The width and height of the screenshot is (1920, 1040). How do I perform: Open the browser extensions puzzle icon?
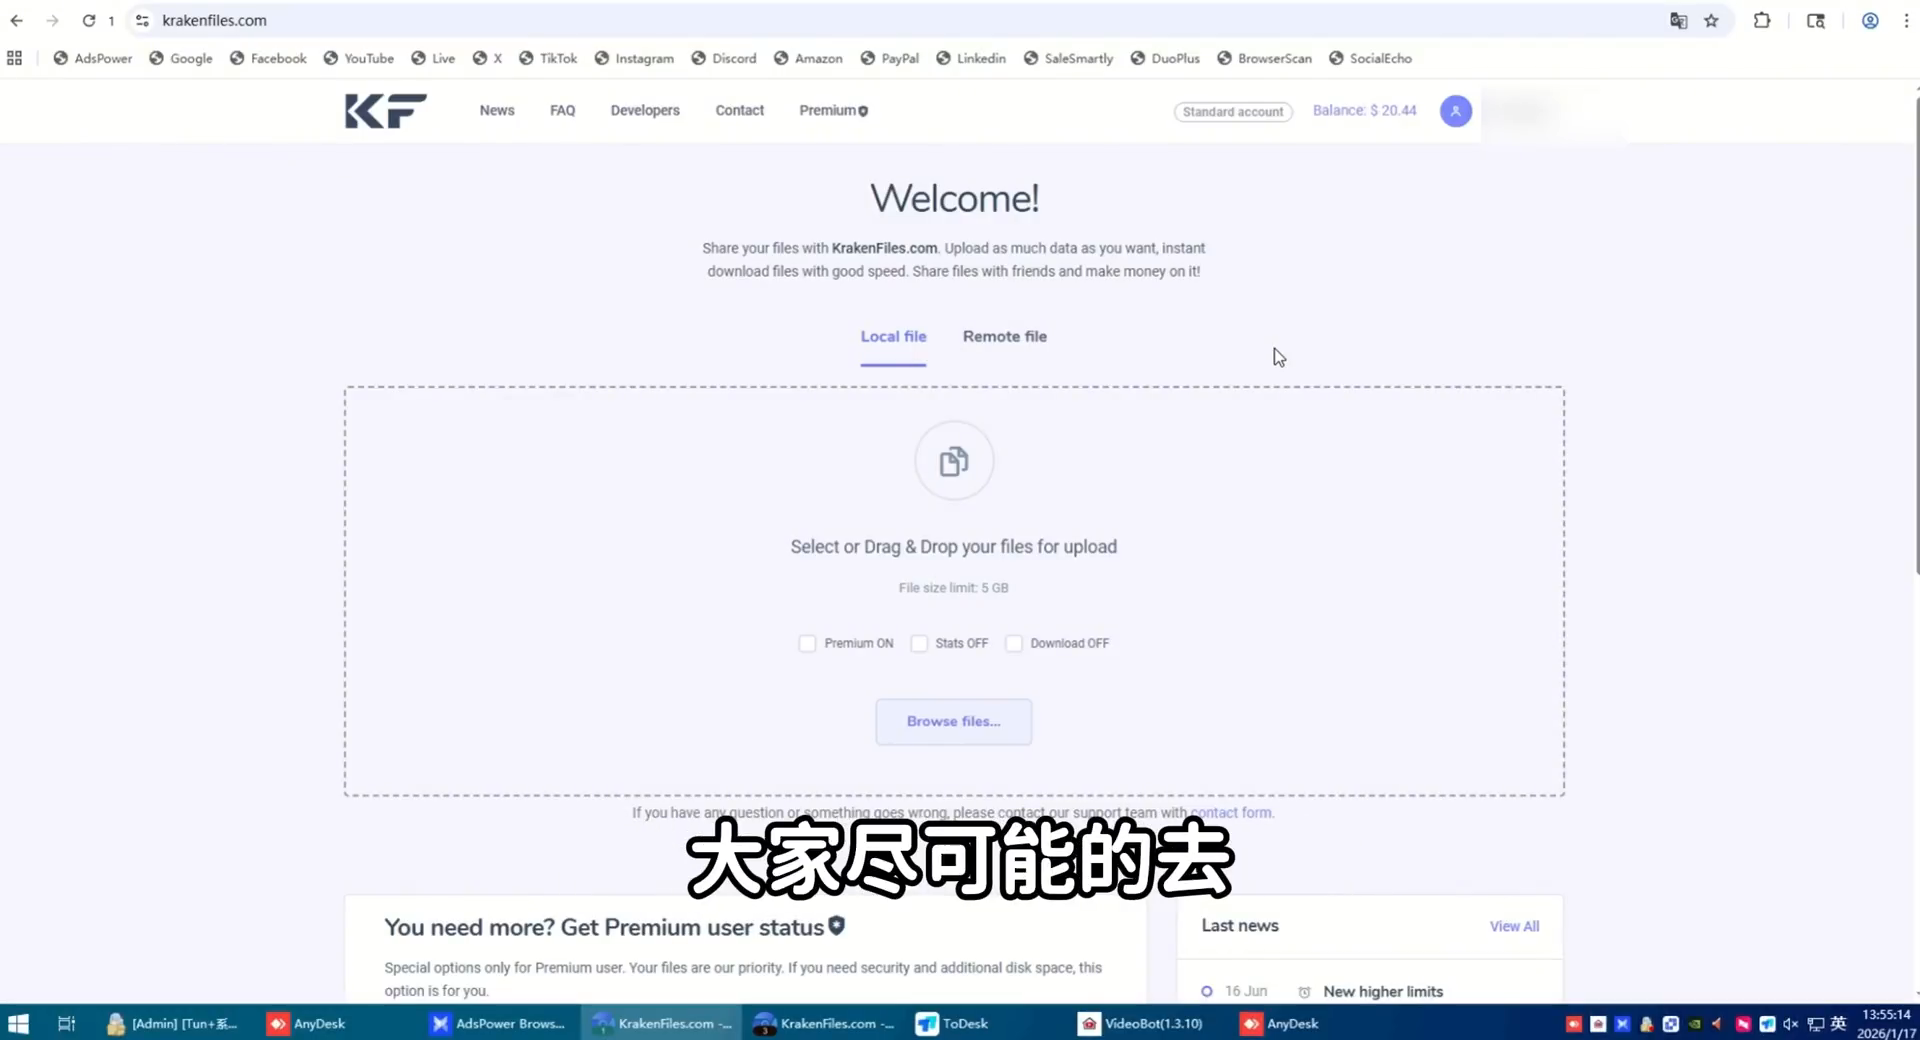[x=1762, y=20]
